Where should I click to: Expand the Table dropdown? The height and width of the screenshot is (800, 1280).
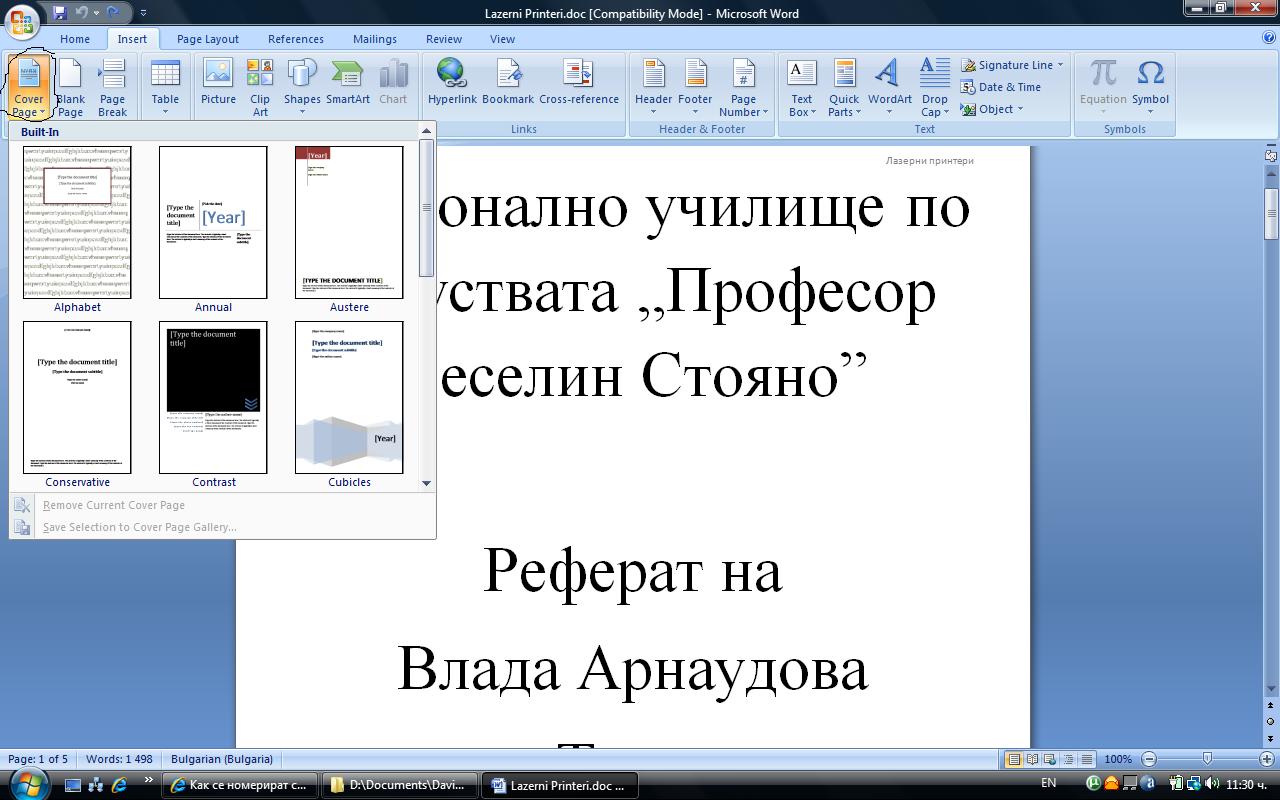click(165, 87)
